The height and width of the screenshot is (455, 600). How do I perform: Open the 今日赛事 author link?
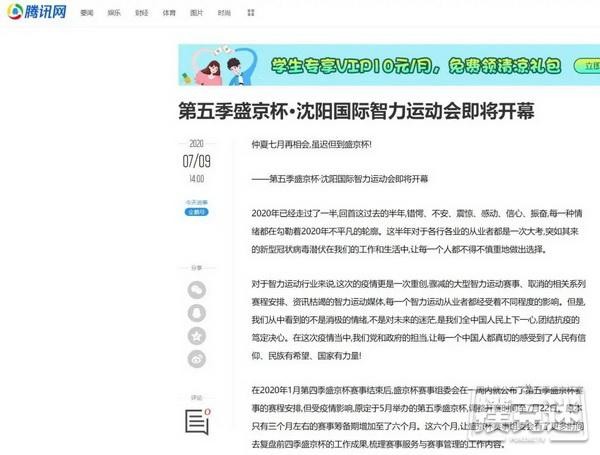pos(194,201)
